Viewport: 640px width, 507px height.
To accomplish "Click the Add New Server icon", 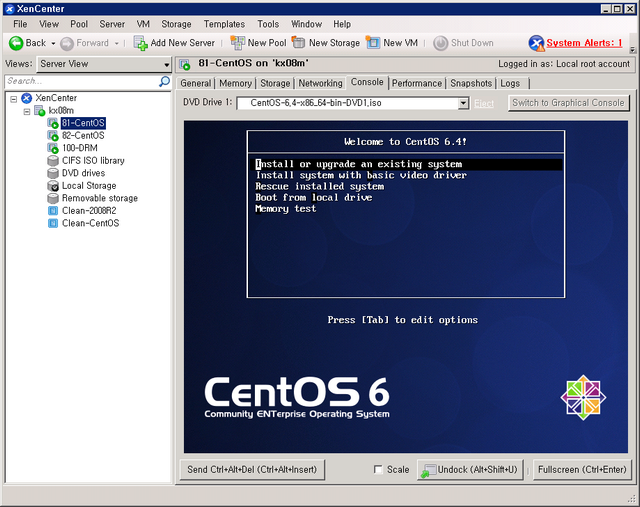I will click(140, 43).
